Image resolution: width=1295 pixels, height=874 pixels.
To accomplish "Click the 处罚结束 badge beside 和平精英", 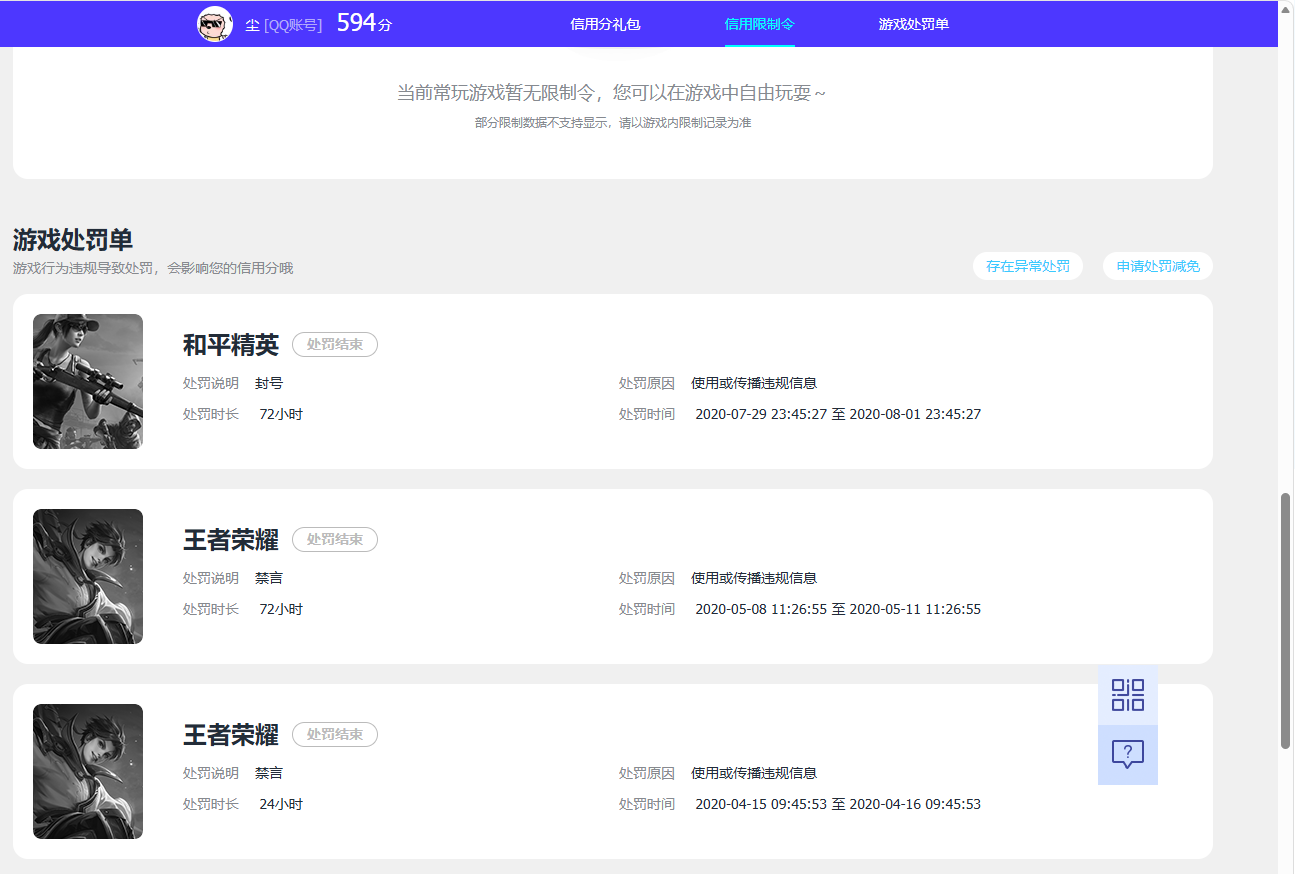I will [x=335, y=345].
